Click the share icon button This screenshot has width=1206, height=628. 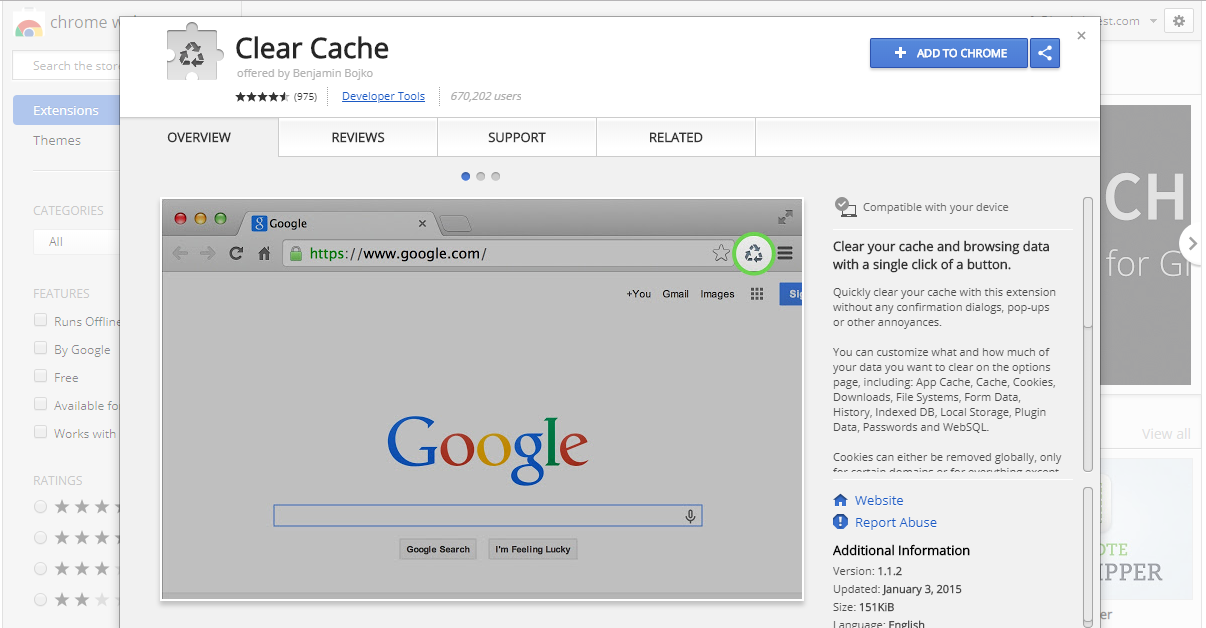pyautogui.click(x=1045, y=53)
